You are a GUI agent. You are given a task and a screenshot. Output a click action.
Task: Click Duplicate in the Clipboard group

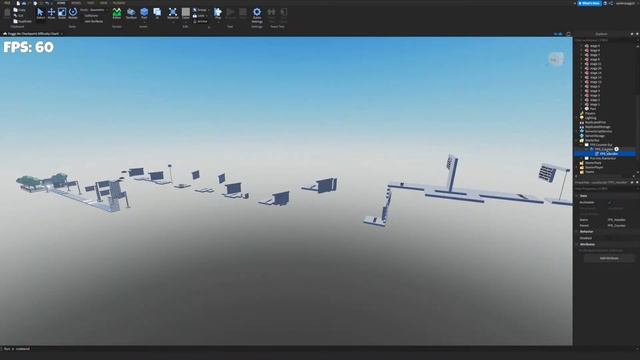point(22,21)
